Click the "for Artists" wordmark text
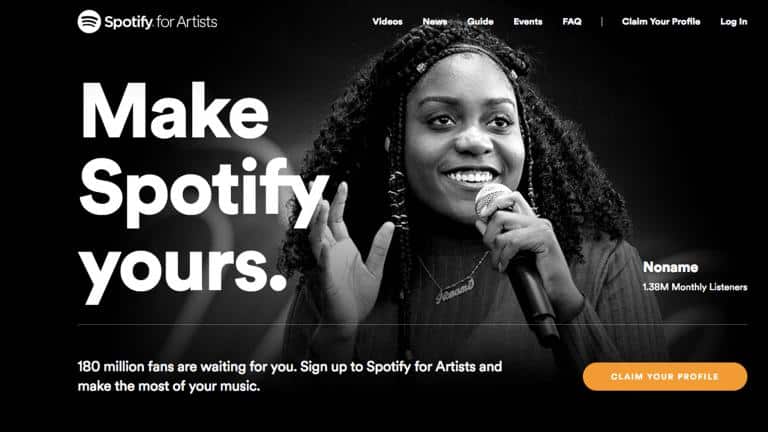 187,22
